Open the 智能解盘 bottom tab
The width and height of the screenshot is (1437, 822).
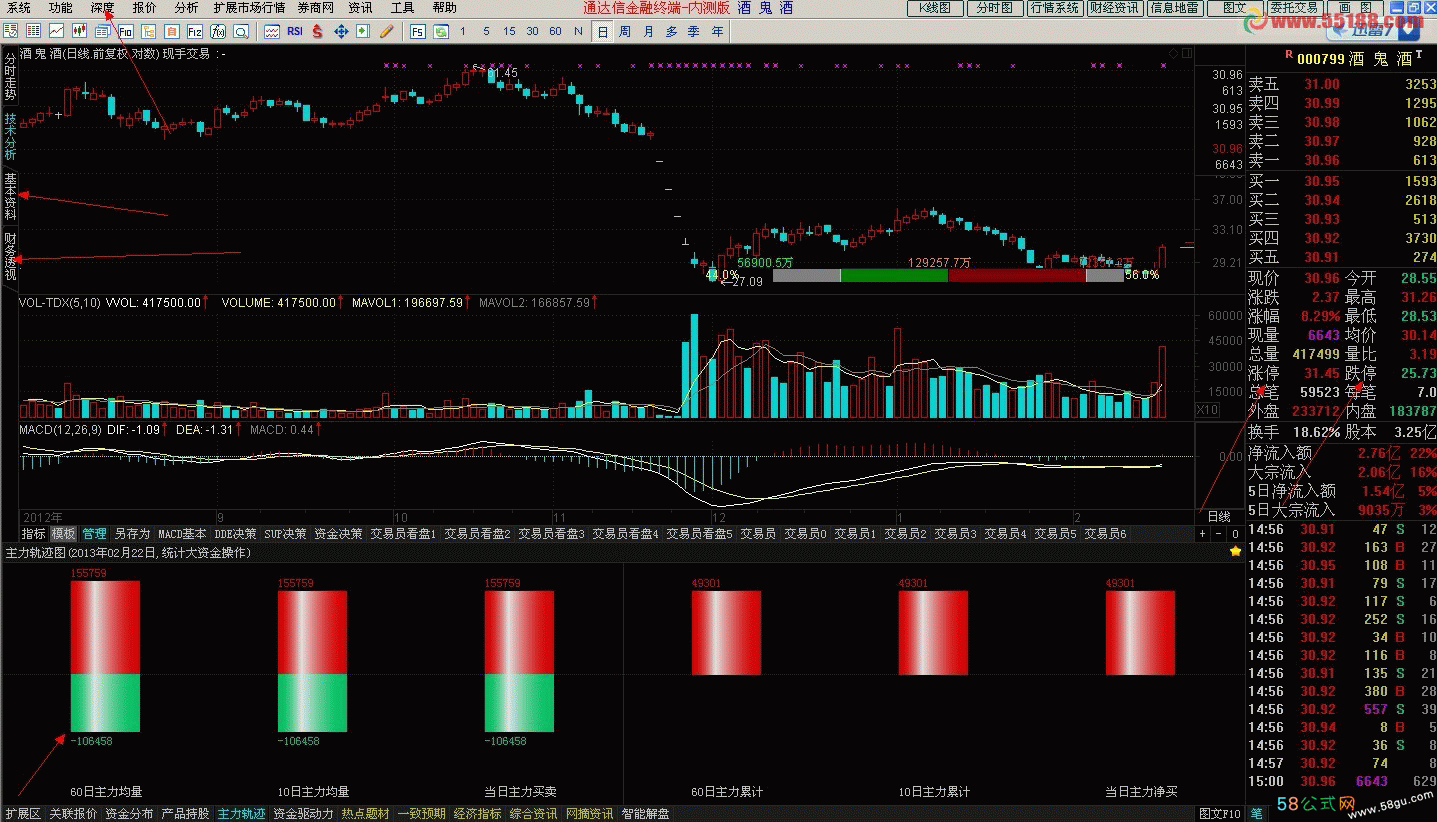click(645, 814)
